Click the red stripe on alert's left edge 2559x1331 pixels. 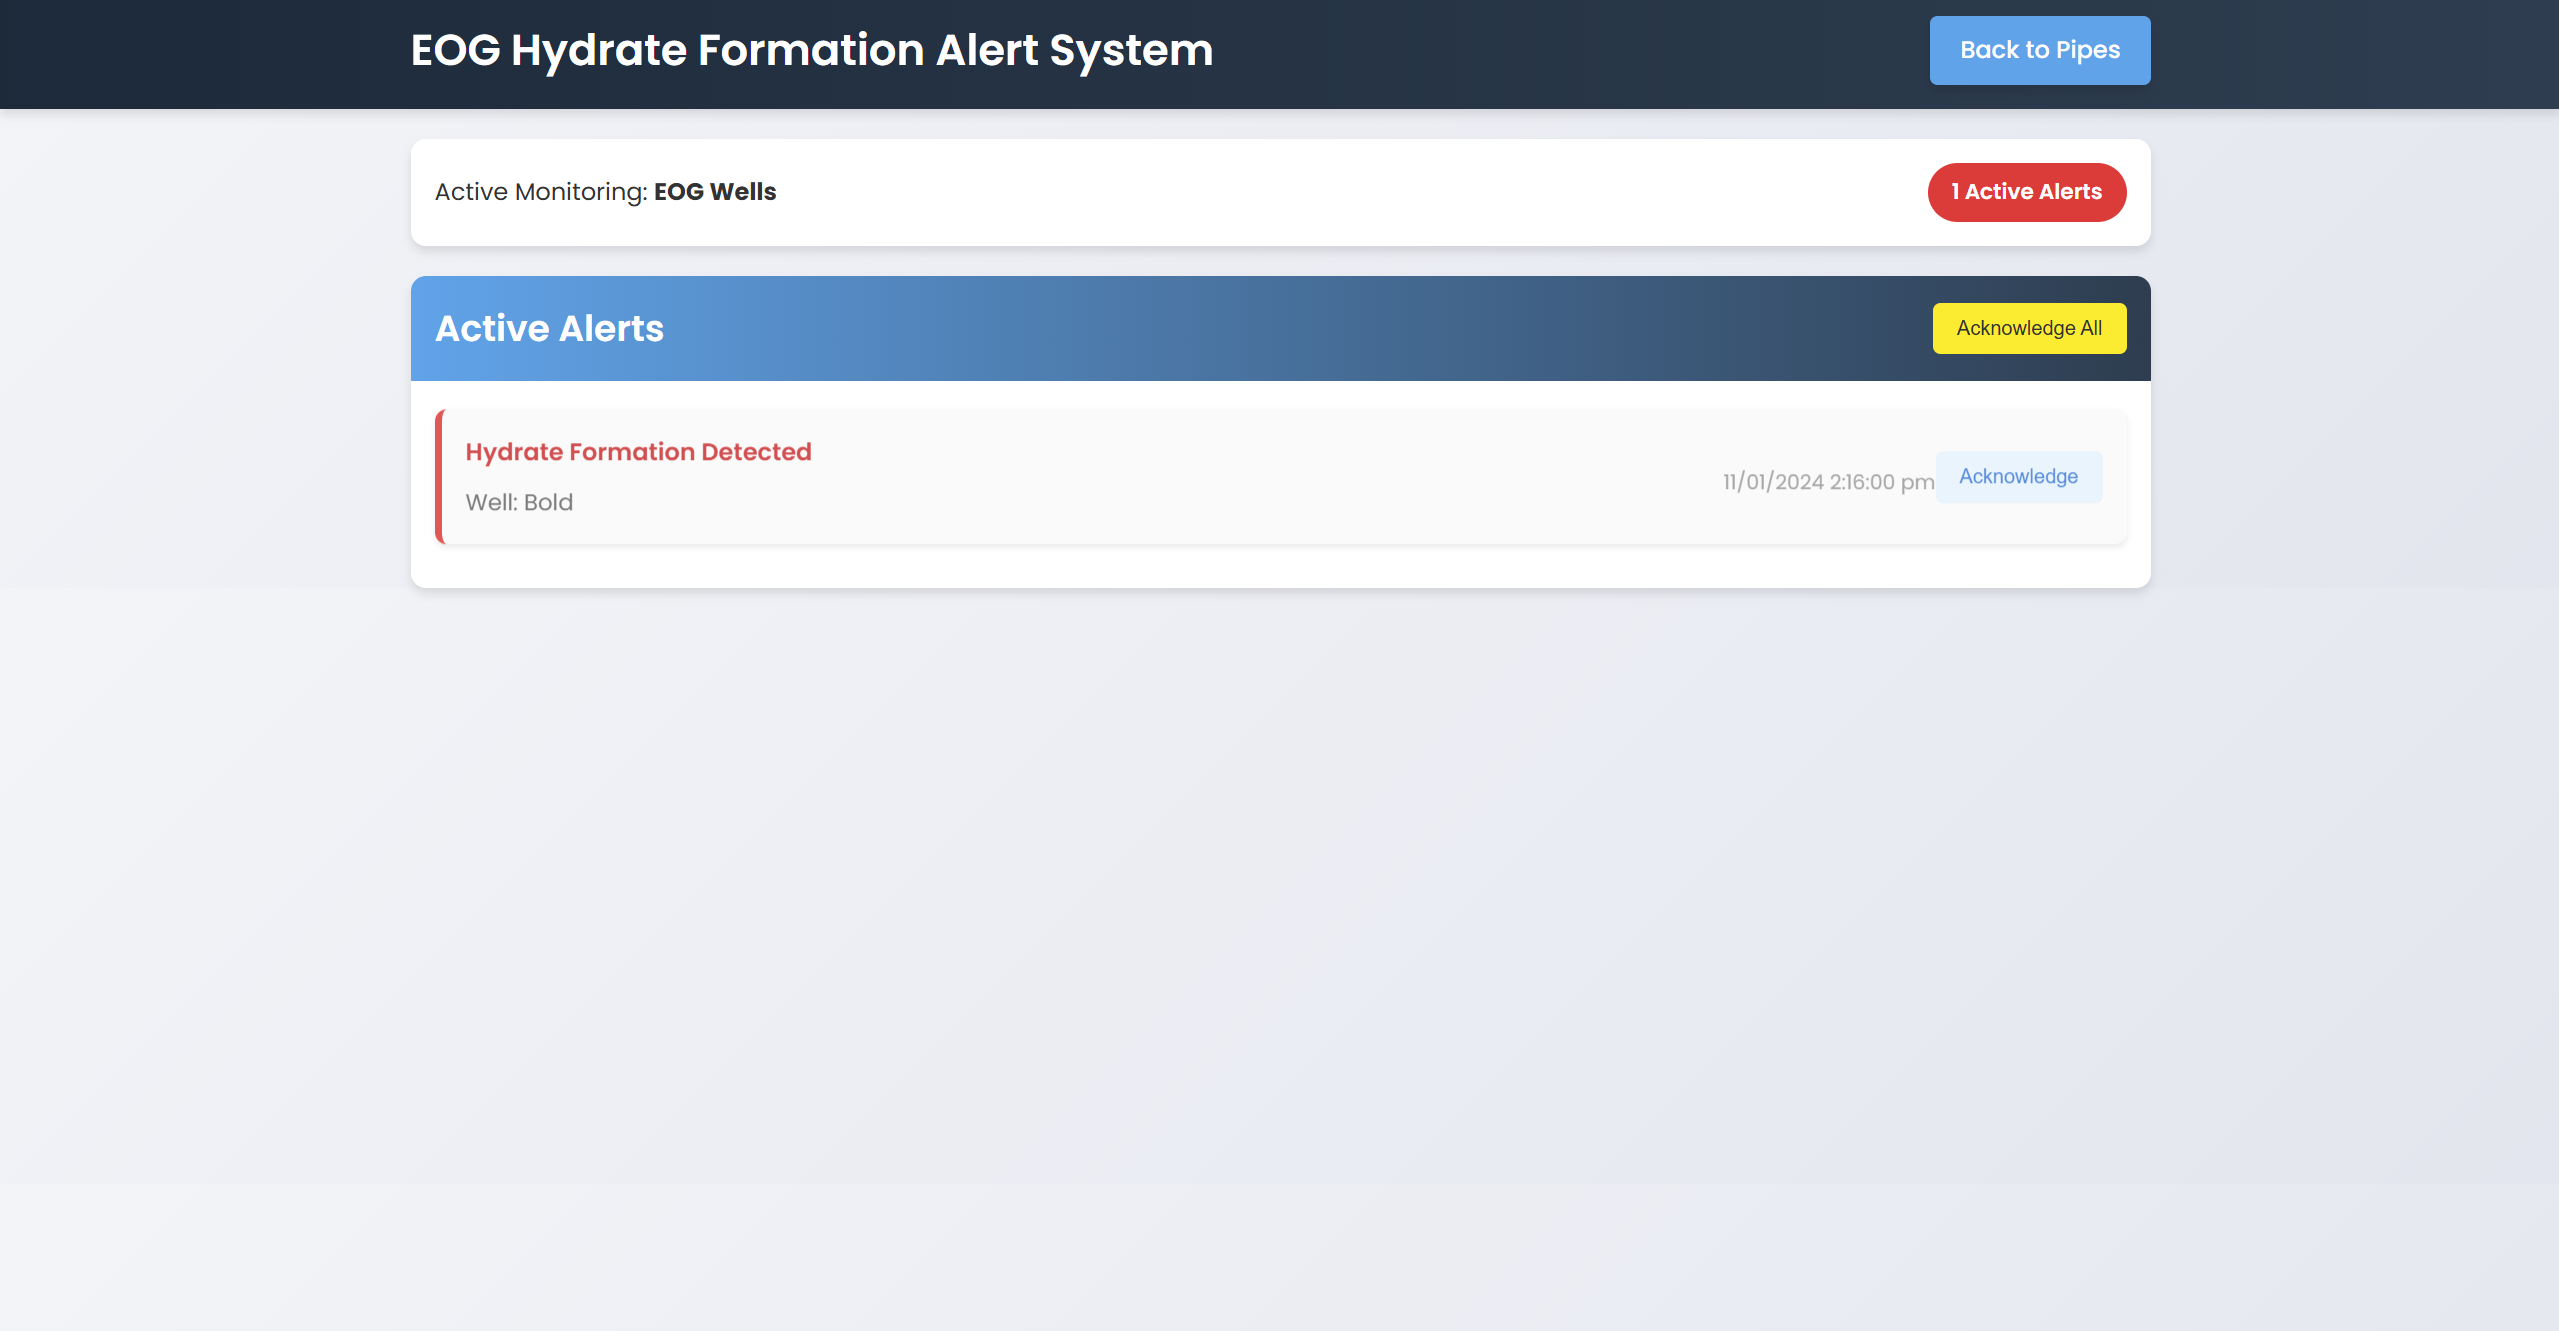(439, 477)
